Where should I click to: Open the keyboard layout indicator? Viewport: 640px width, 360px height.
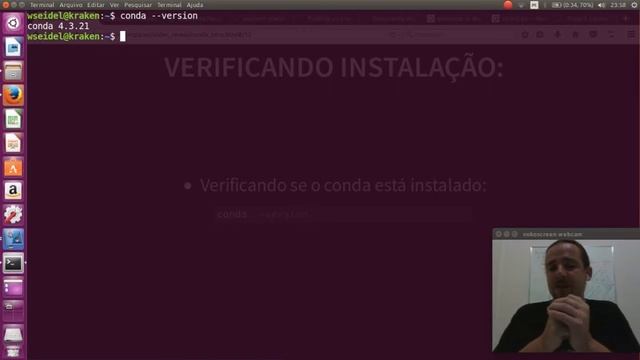534,5
